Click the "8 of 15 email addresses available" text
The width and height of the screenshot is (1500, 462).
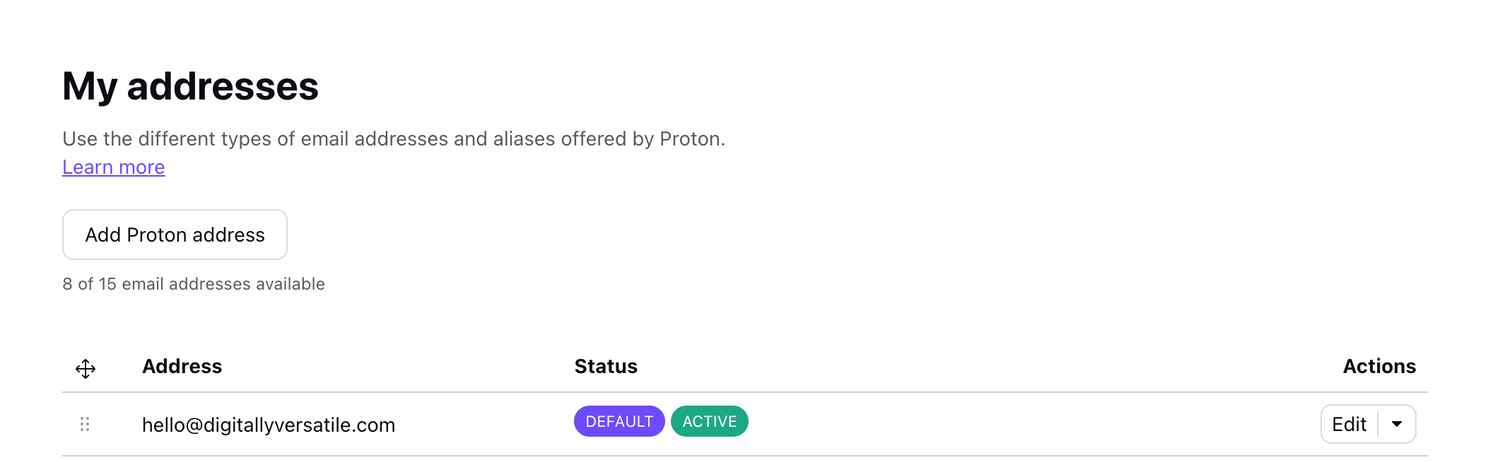point(193,284)
